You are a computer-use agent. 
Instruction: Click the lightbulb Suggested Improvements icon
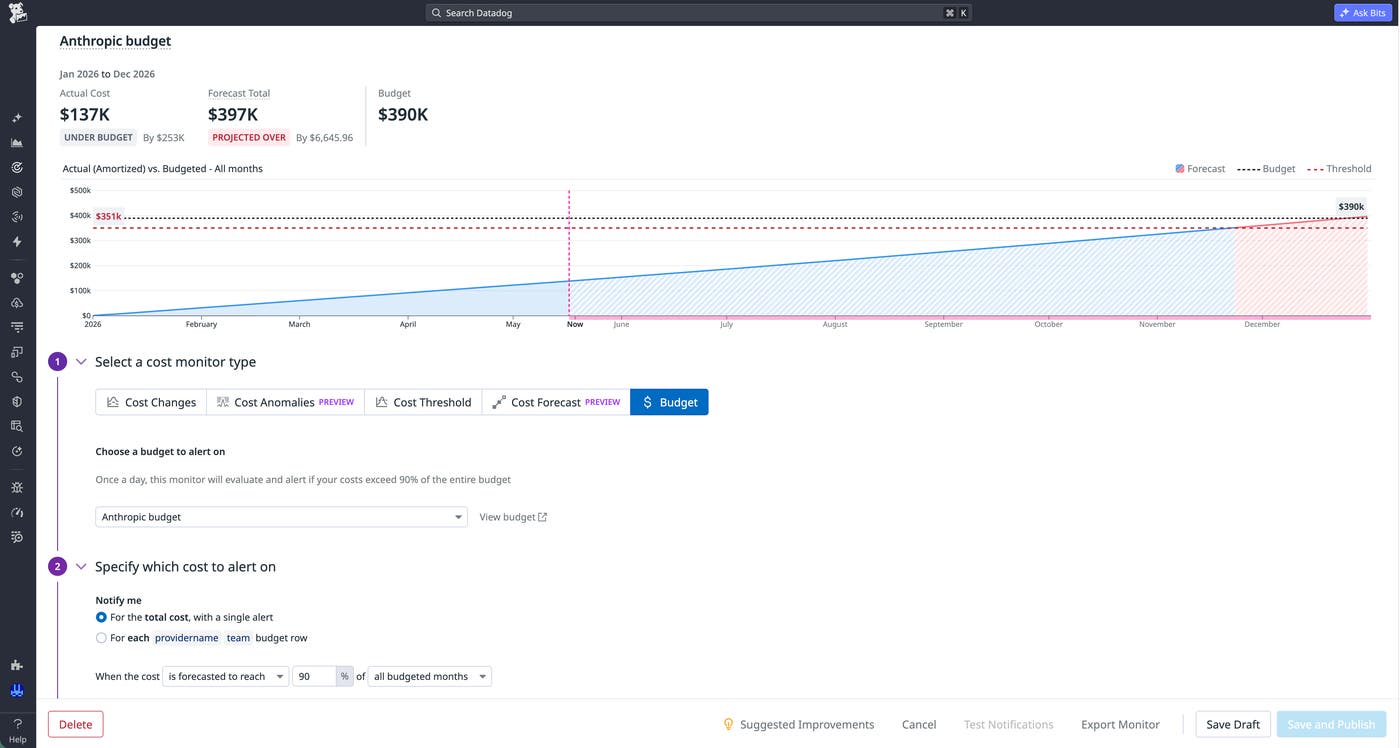click(x=728, y=724)
